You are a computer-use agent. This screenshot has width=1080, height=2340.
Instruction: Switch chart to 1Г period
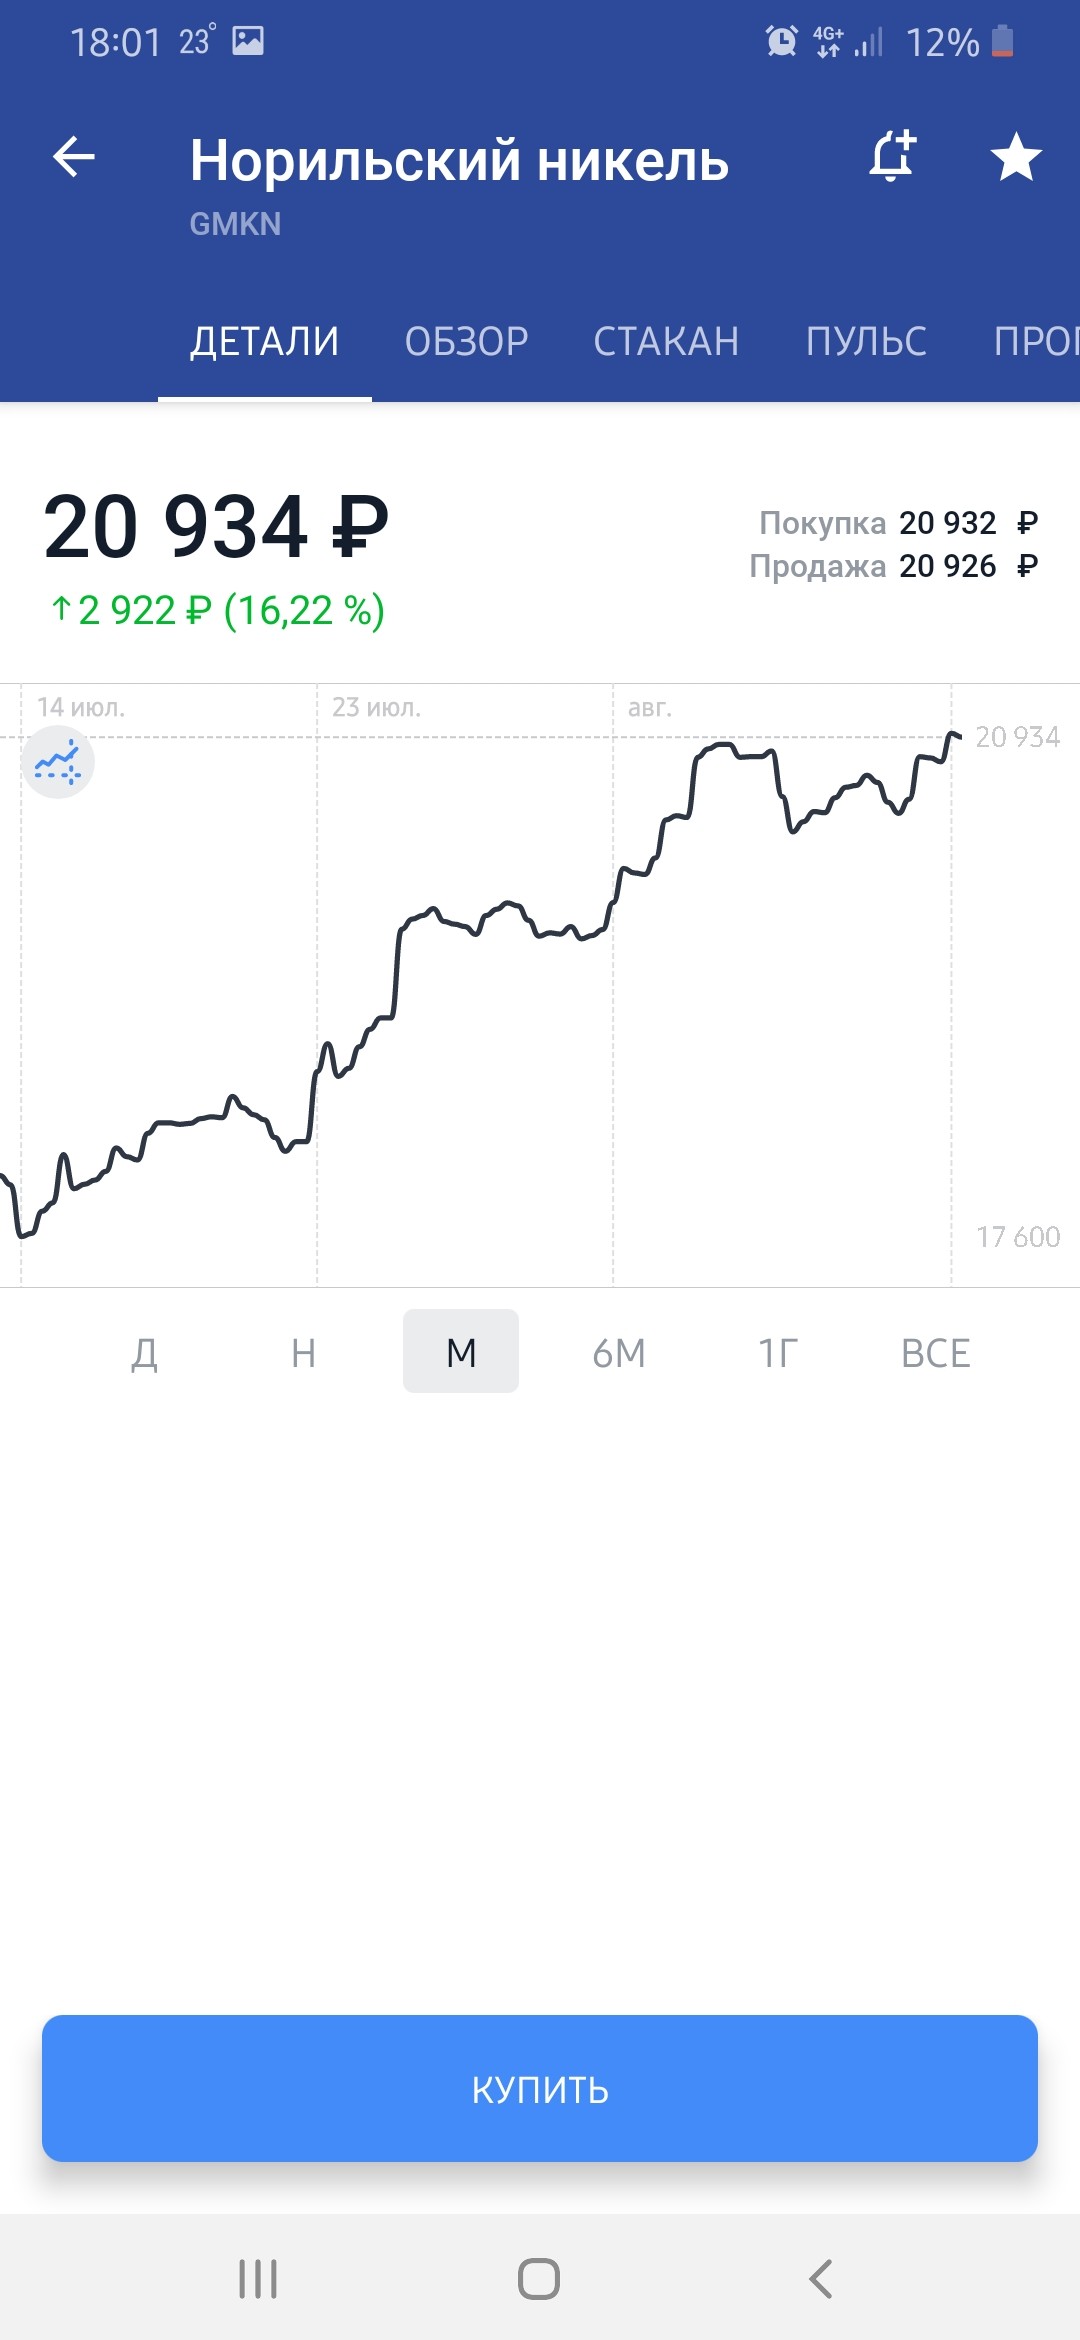coord(777,1353)
